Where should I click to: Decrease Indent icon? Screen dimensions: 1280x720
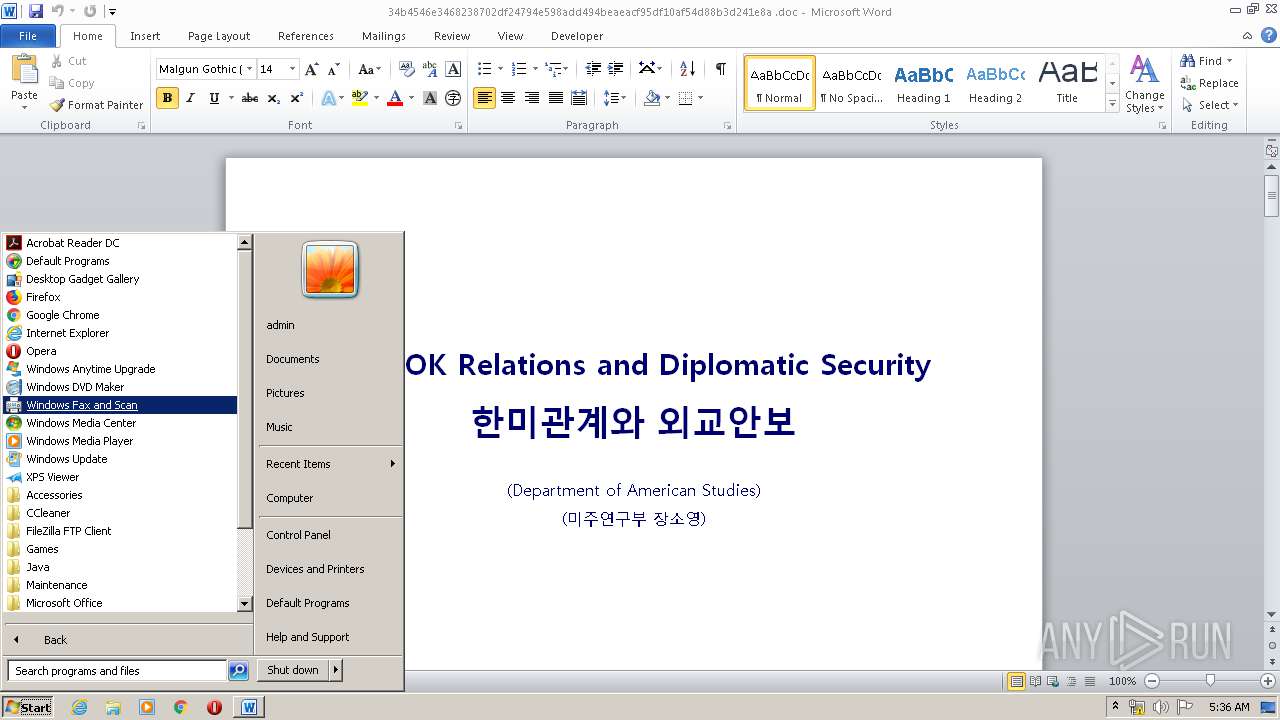coord(593,69)
